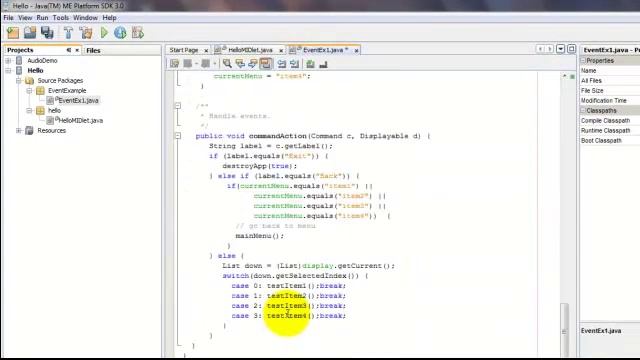Minimize the Projects panel
This screenshot has height=360, width=640.
click(x=69, y=50)
